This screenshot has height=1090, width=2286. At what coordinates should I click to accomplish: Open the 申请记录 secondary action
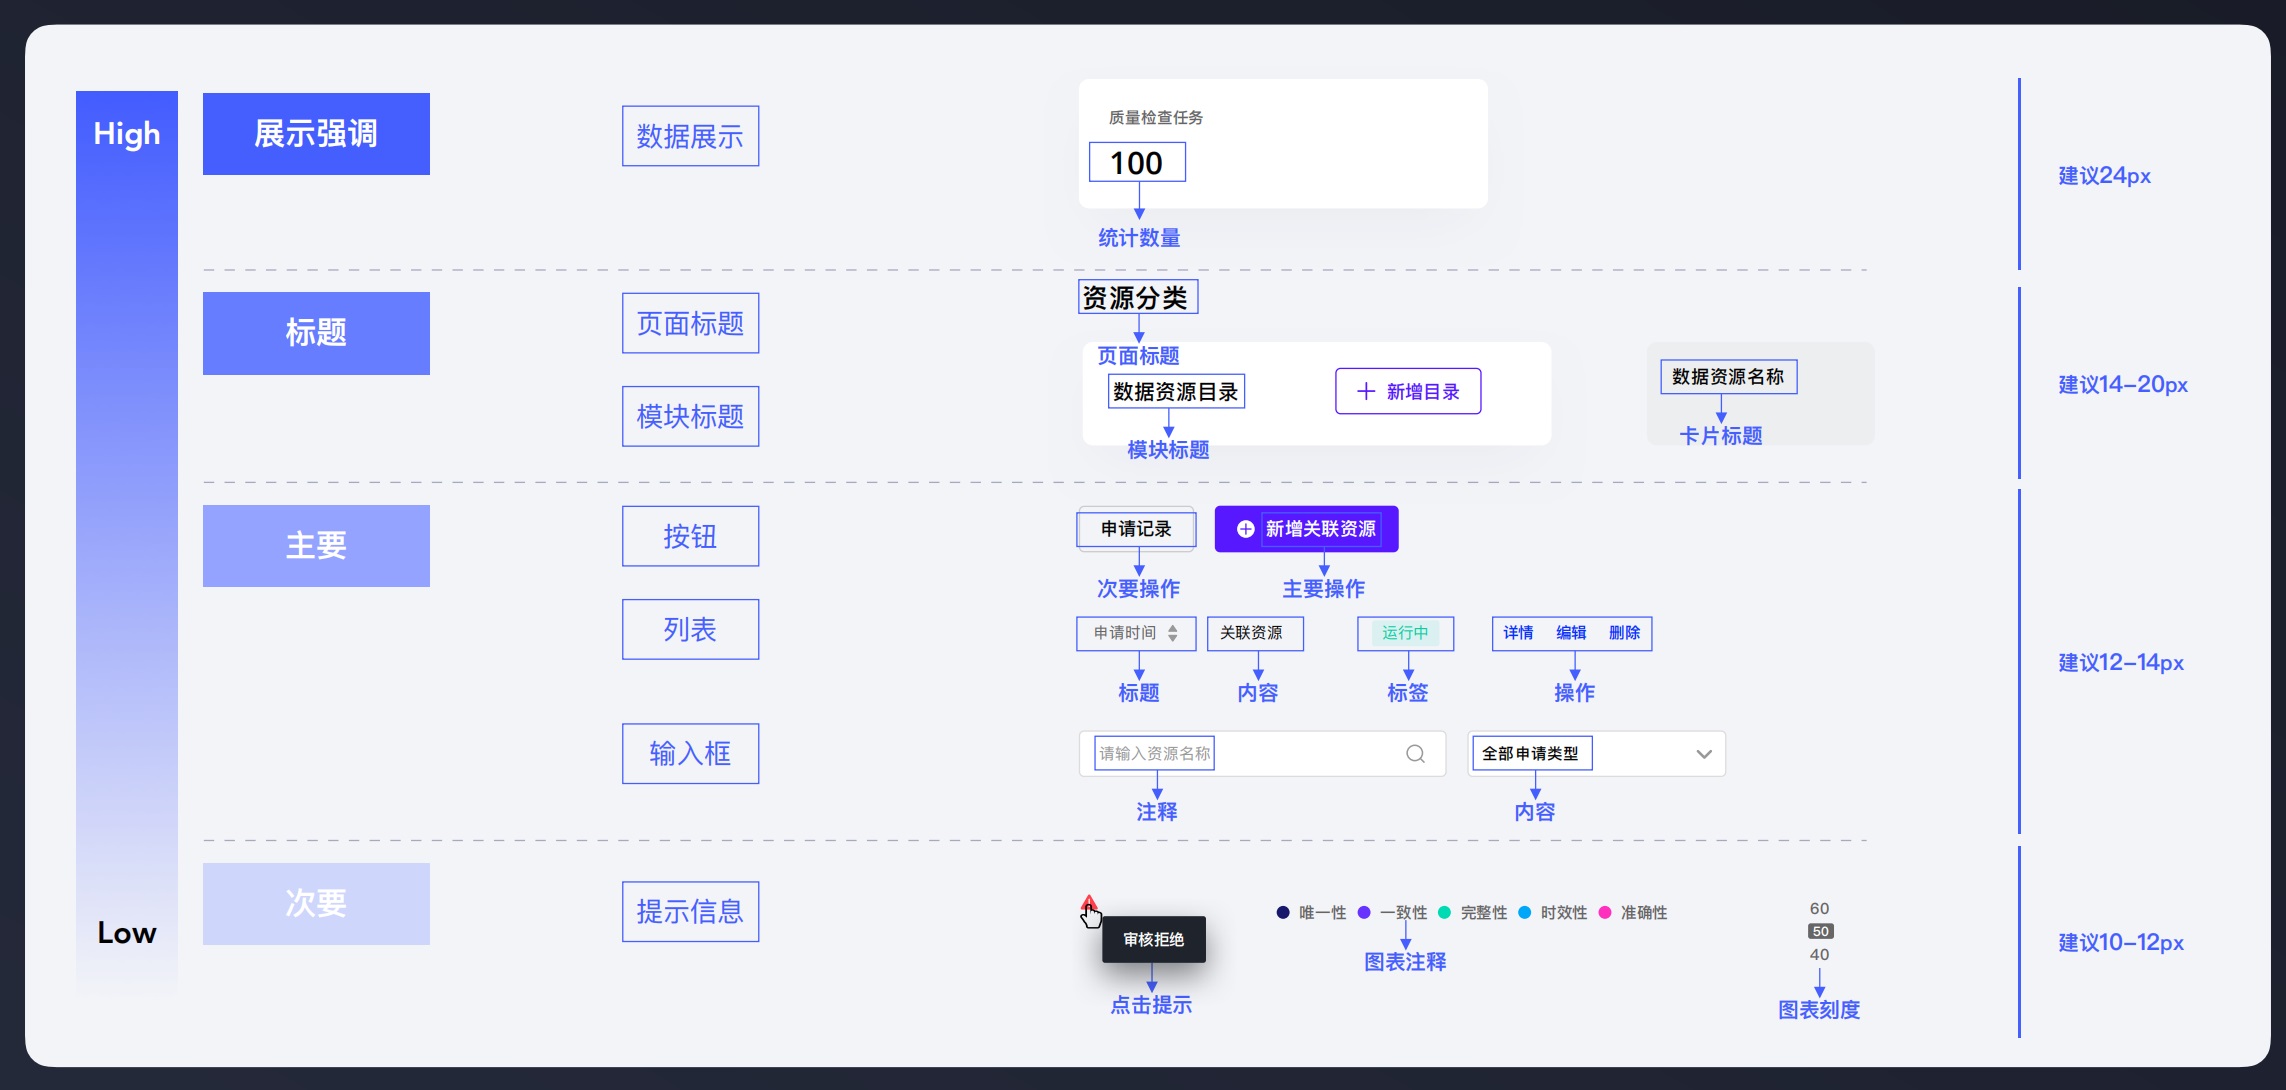(1136, 529)
